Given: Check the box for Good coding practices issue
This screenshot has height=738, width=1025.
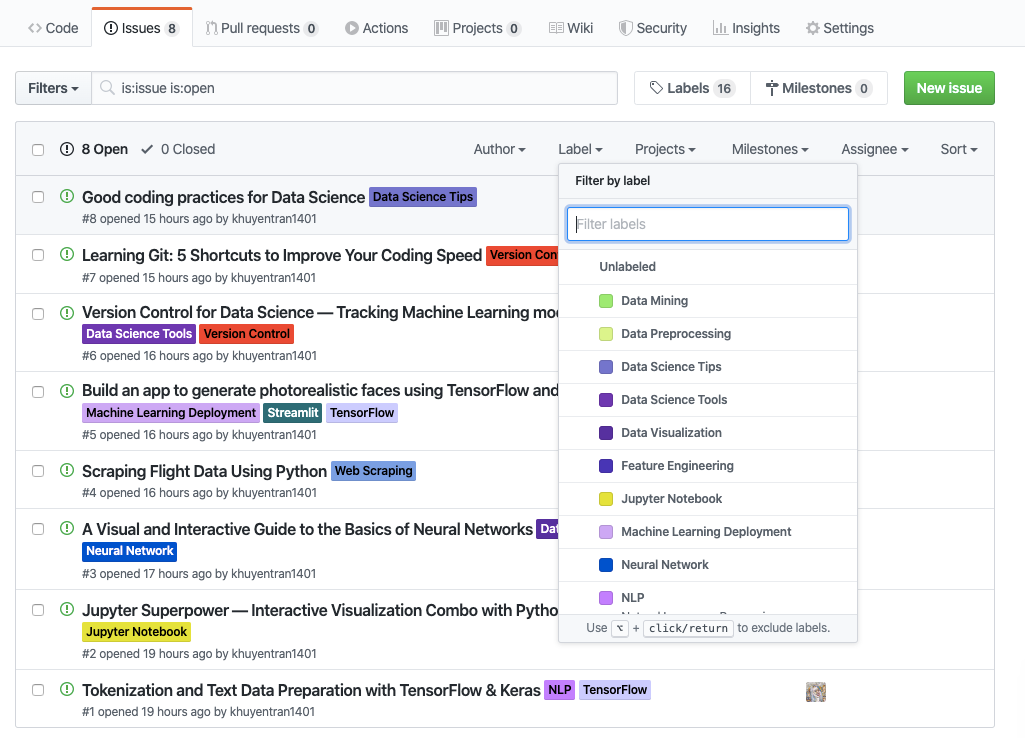Looking at the screenshot, I should click(38, 197).
